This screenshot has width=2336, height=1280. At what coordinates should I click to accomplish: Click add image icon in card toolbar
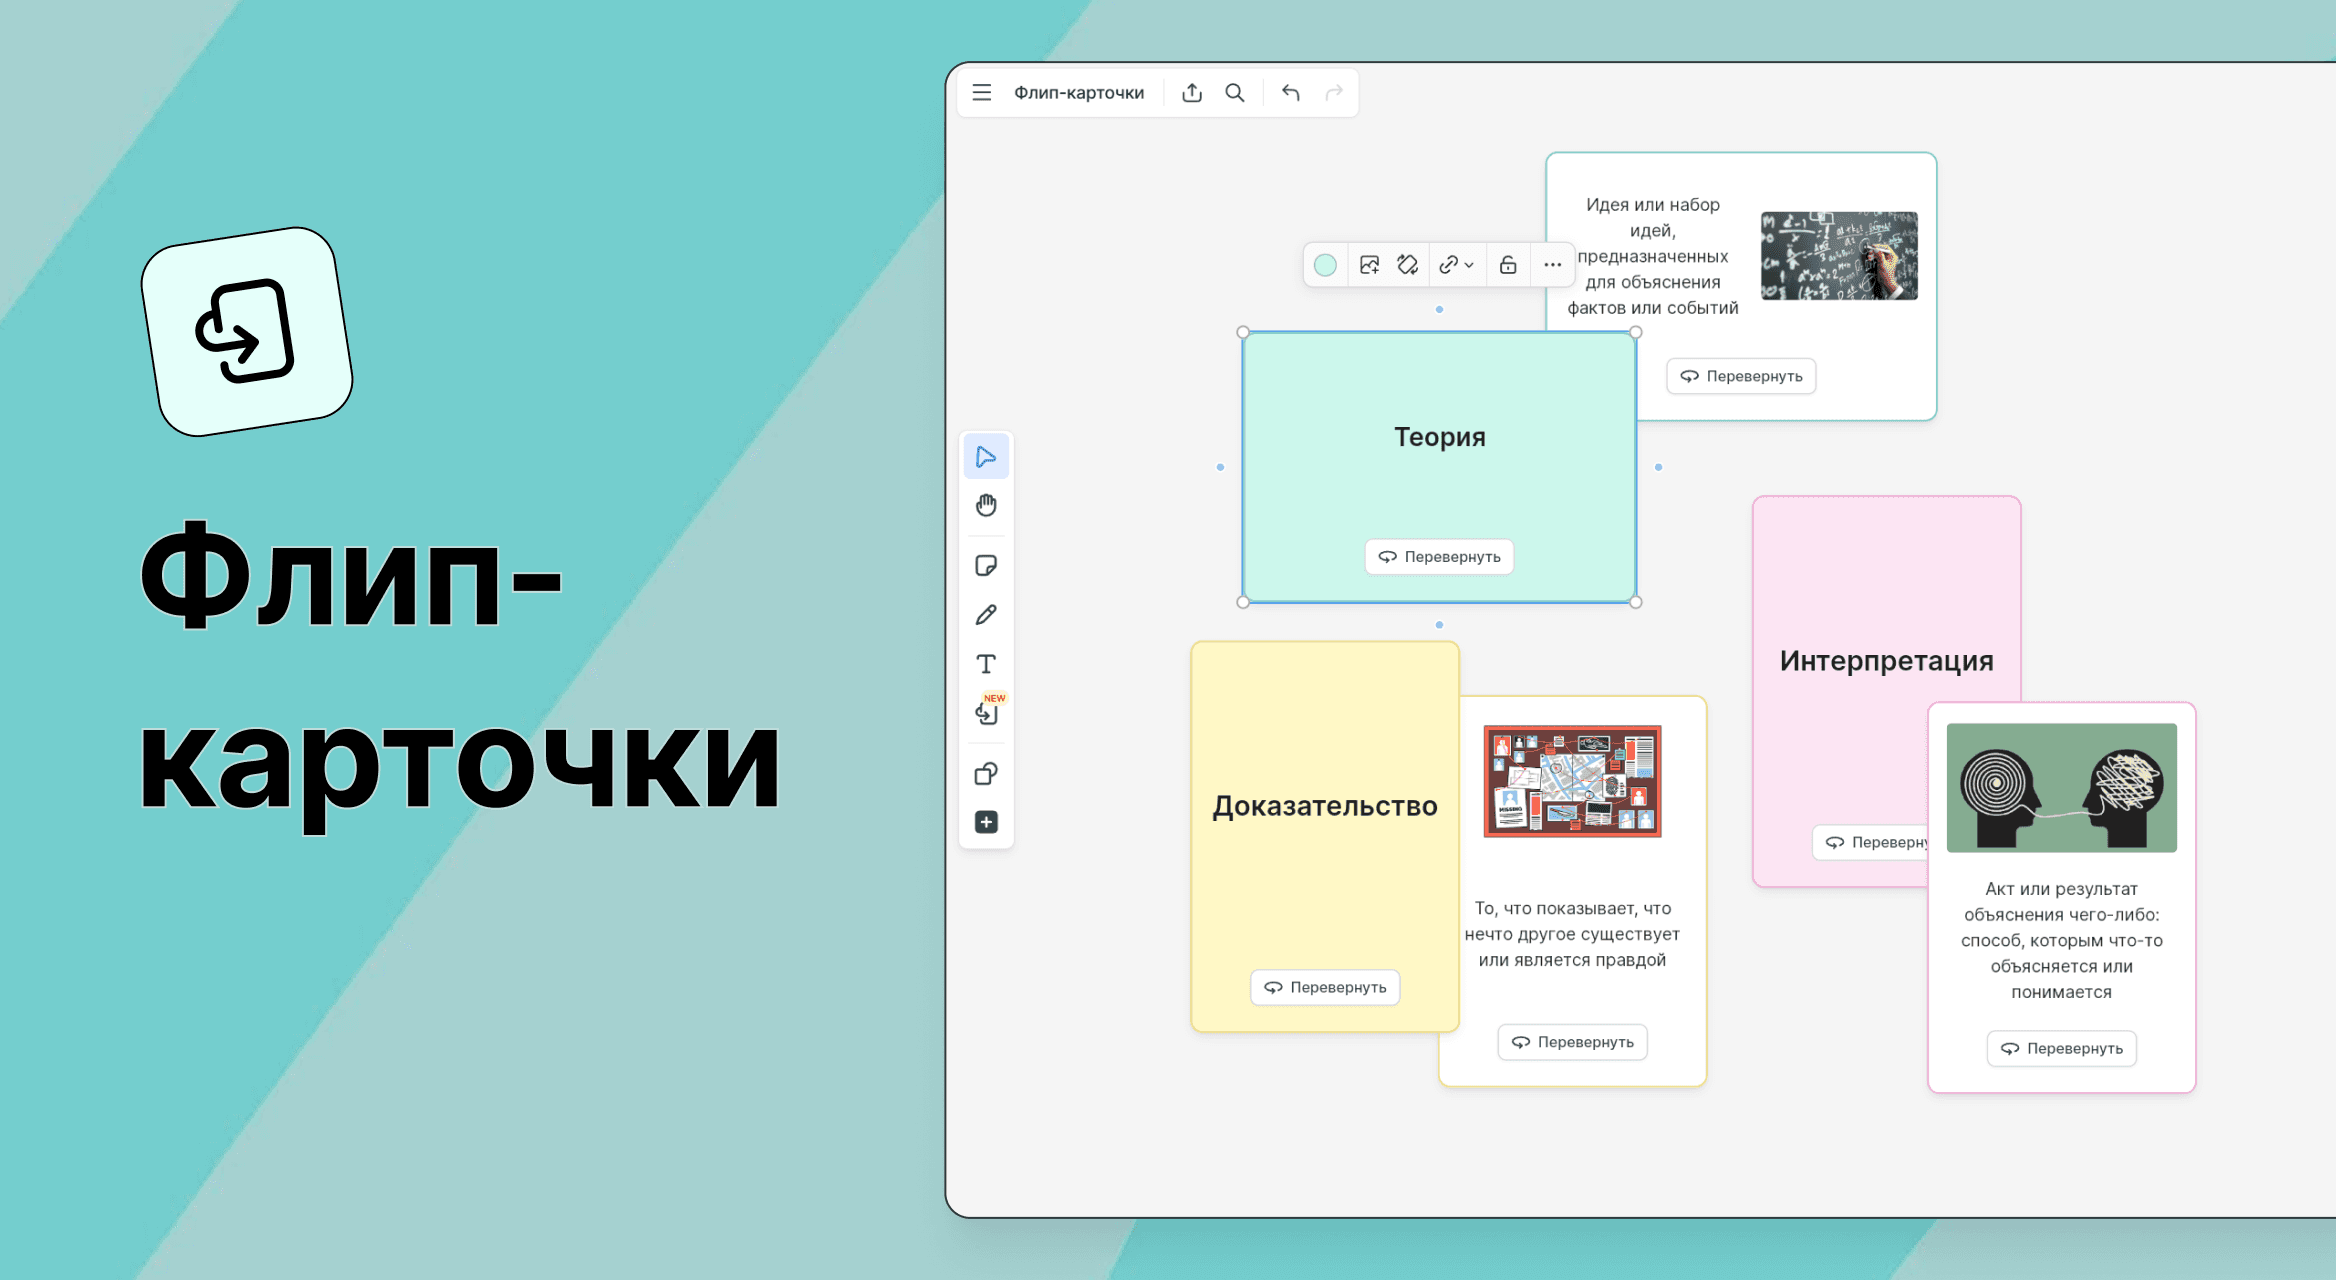pos(1369,265)
